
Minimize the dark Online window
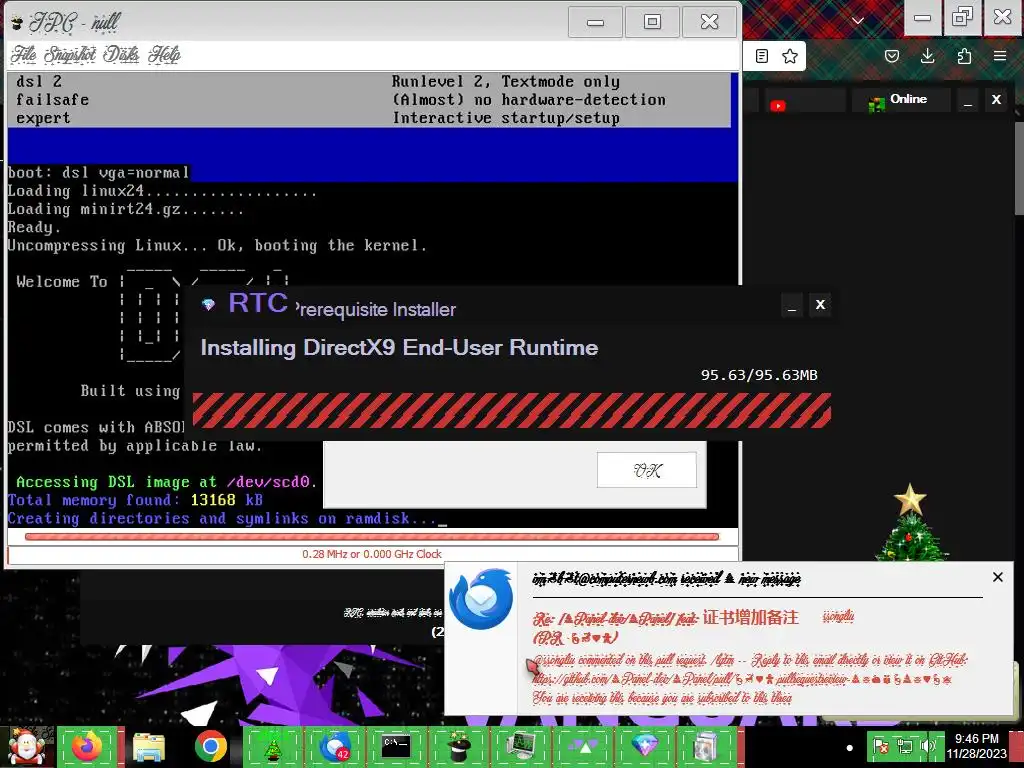pos(968,100)
